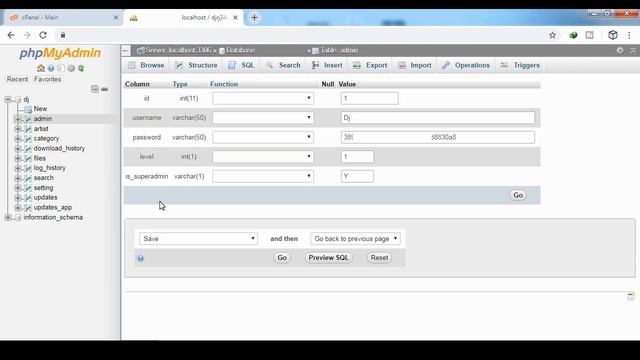Viewport: 640px width, 360px height.
Task: Open Function dropdown for id row
Action: point(263,98)
